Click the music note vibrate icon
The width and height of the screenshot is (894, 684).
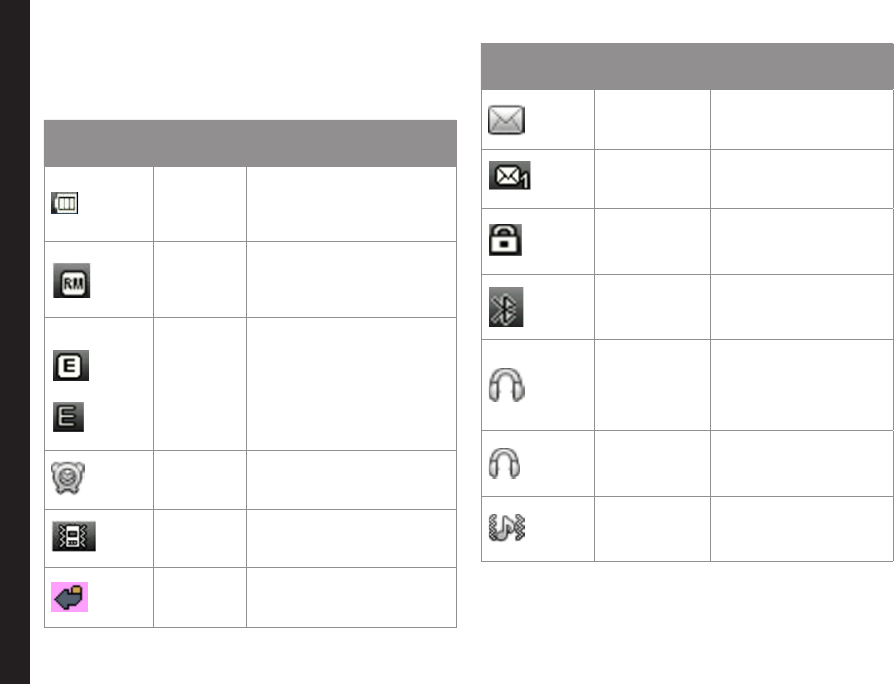507,527
